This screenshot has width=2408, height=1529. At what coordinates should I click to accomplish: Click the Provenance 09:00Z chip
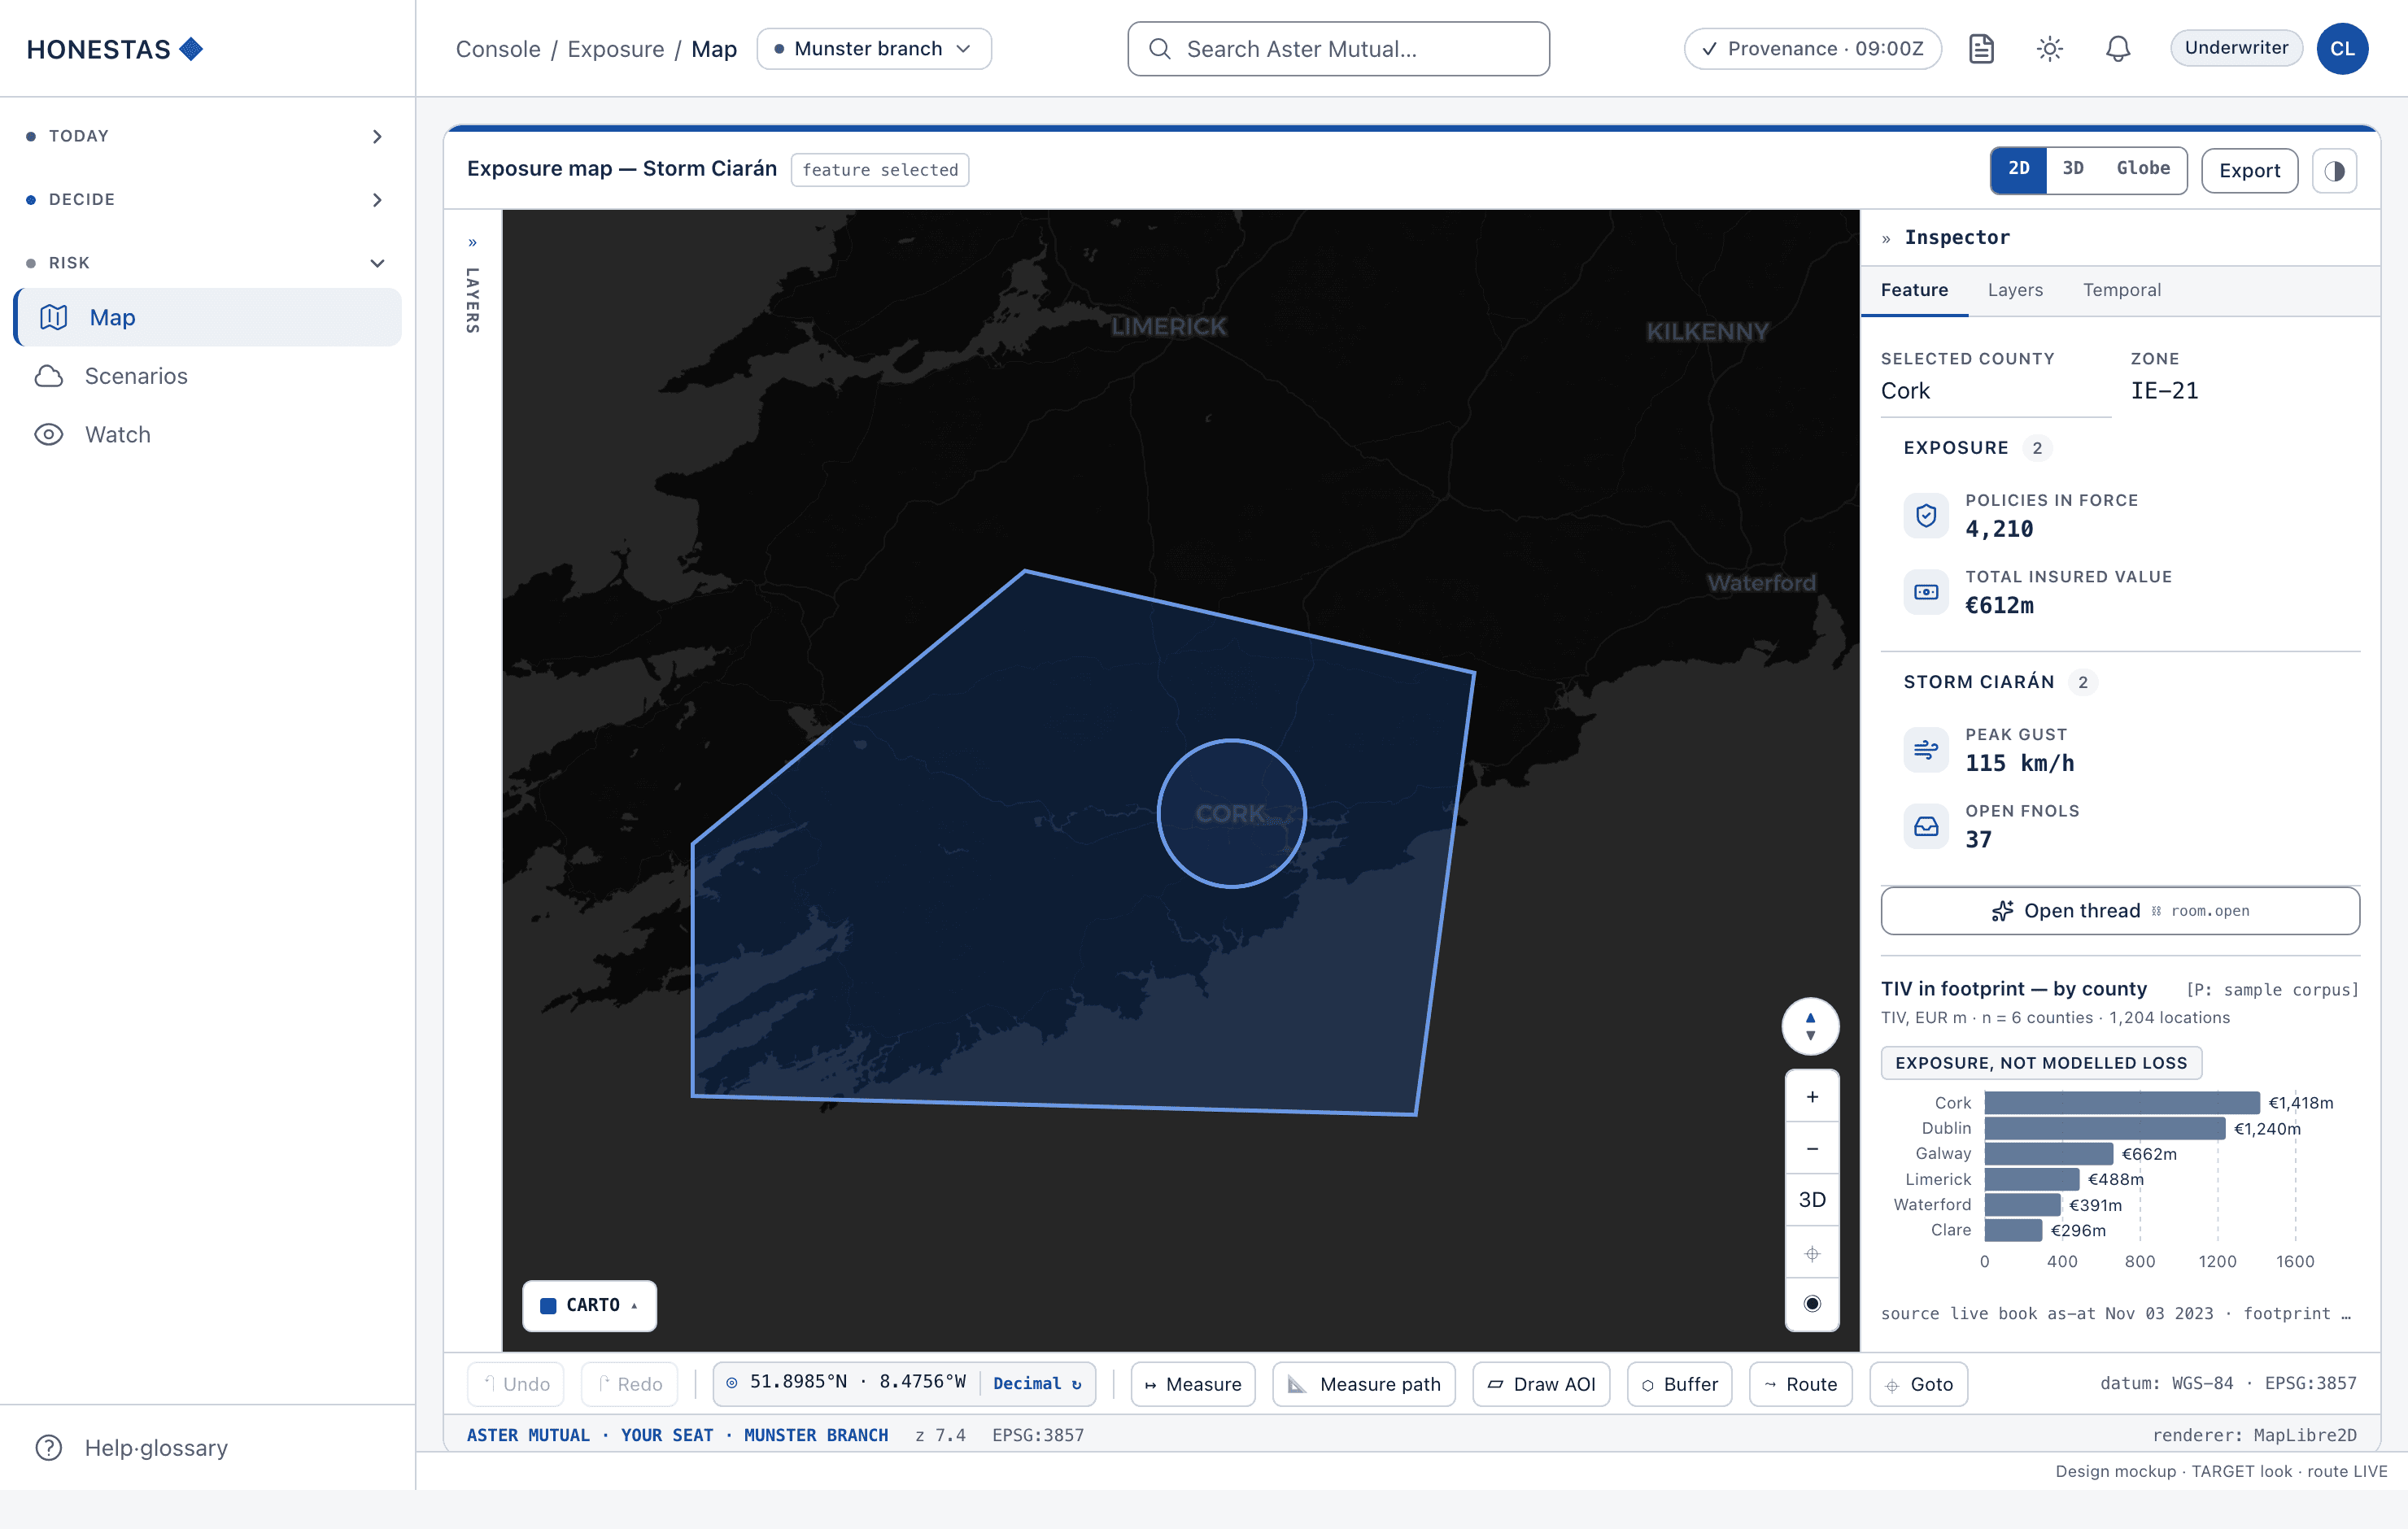coord(1812,49)
